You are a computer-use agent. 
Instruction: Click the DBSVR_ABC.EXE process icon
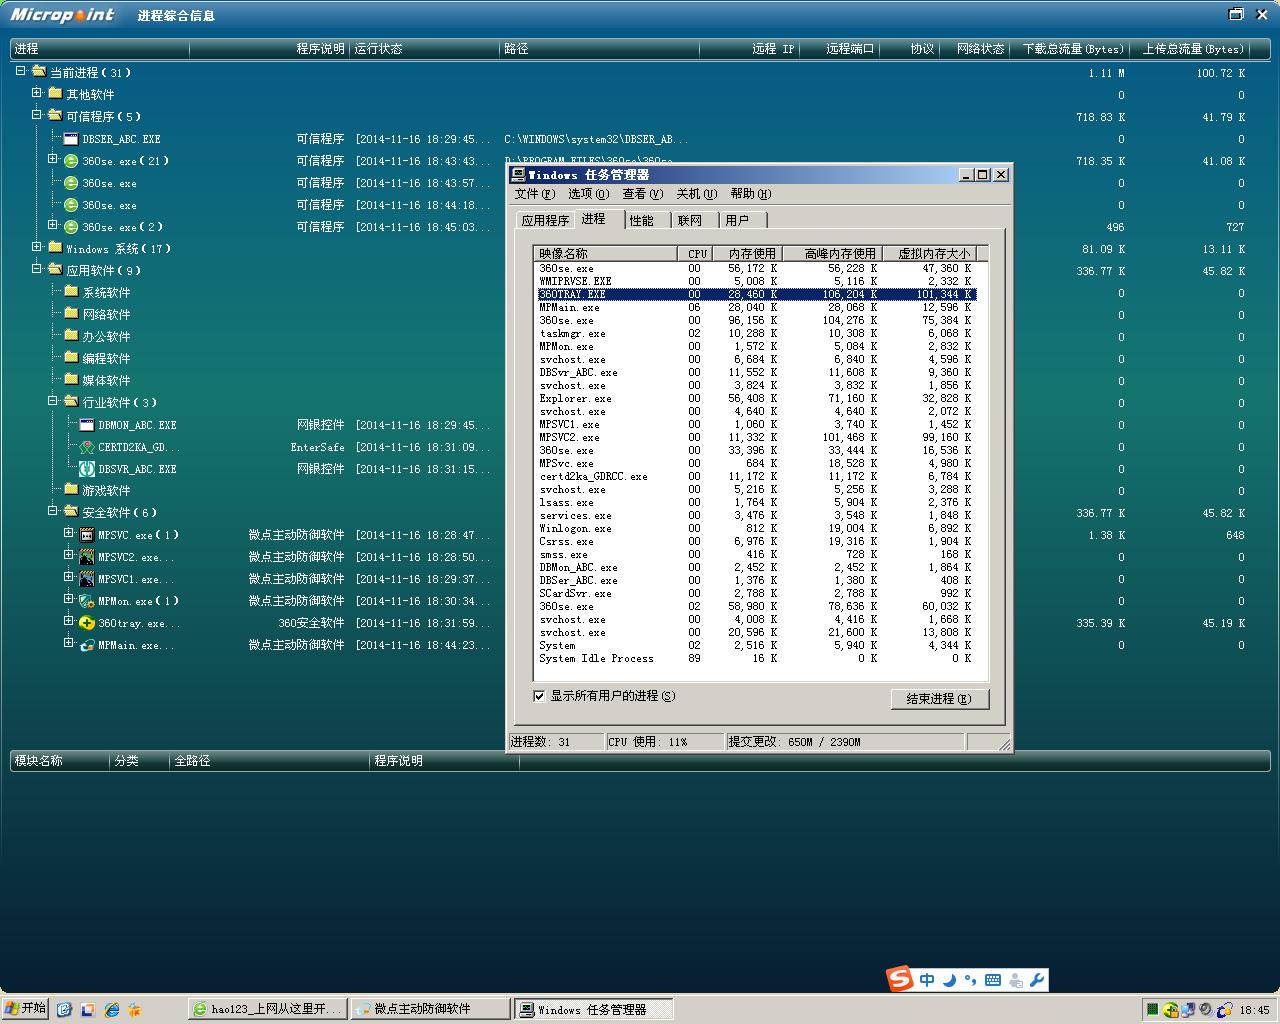[87, 469]
